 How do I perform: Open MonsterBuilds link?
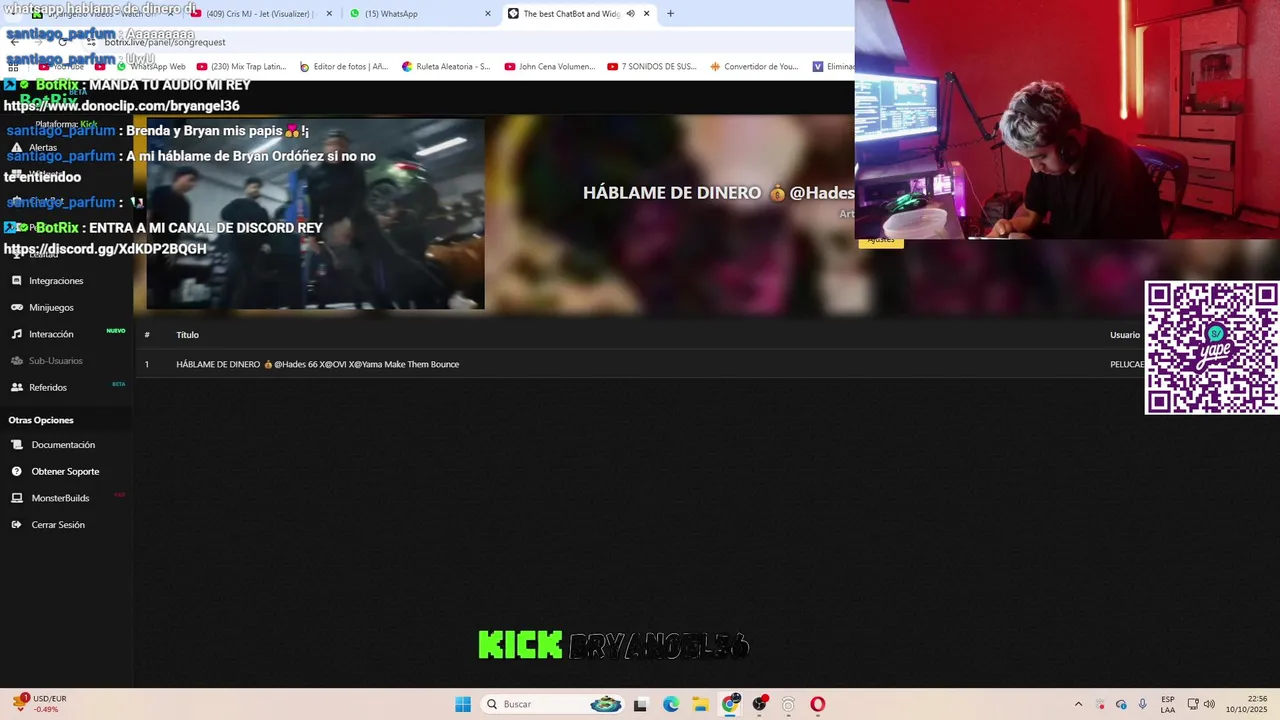point(60,498)
